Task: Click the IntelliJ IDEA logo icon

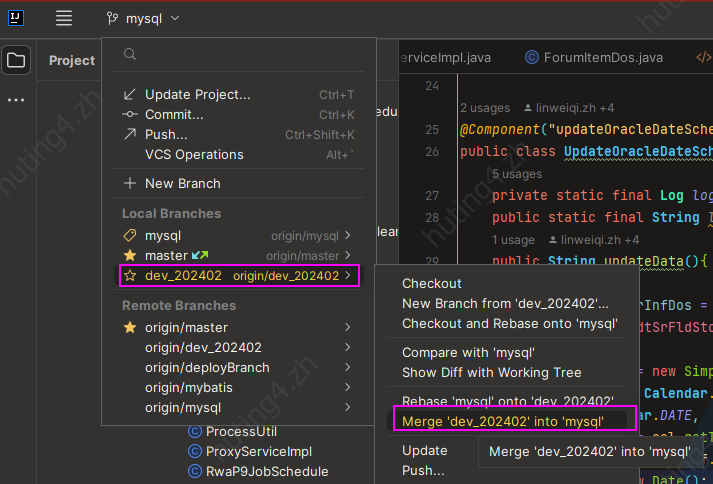Action: (x=19, y=18)
